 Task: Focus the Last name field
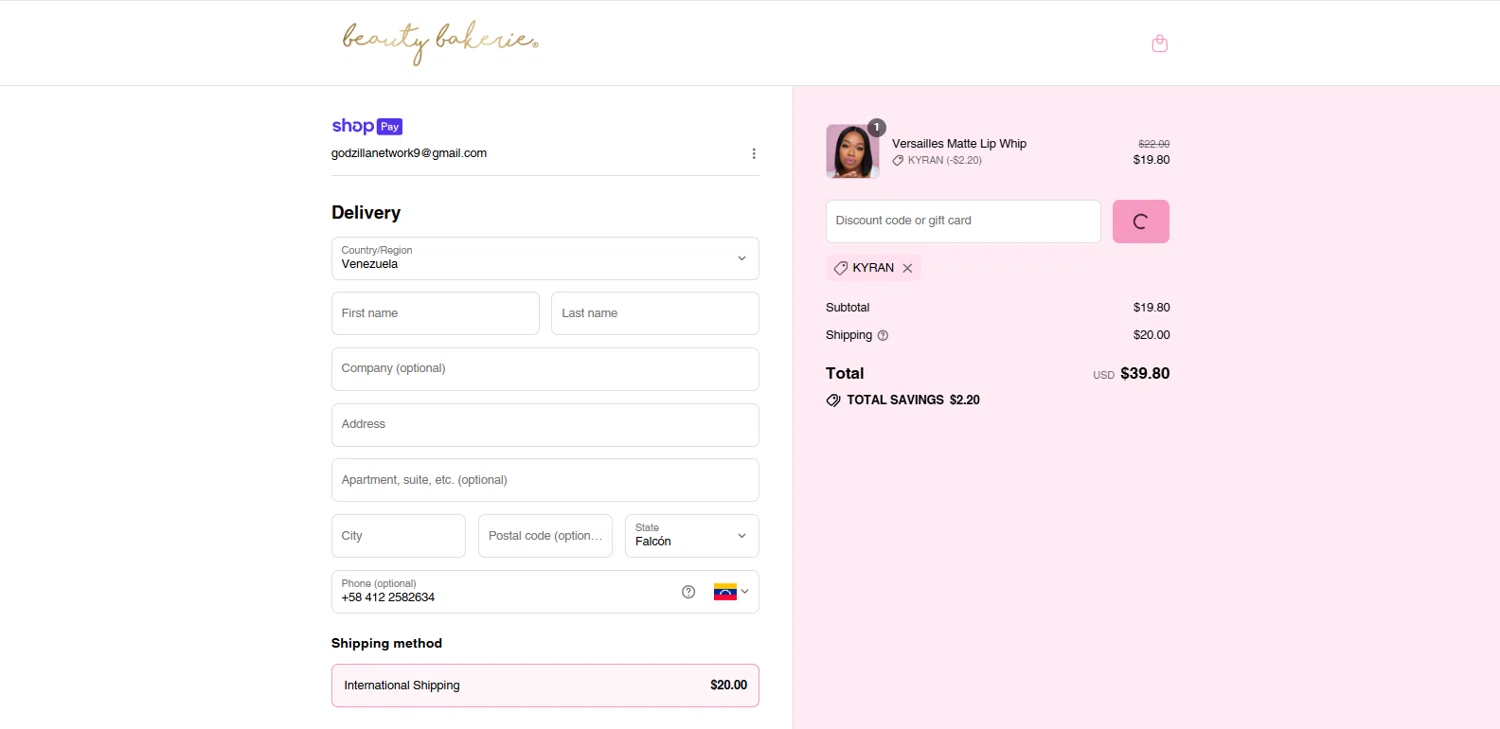(655, 313)
